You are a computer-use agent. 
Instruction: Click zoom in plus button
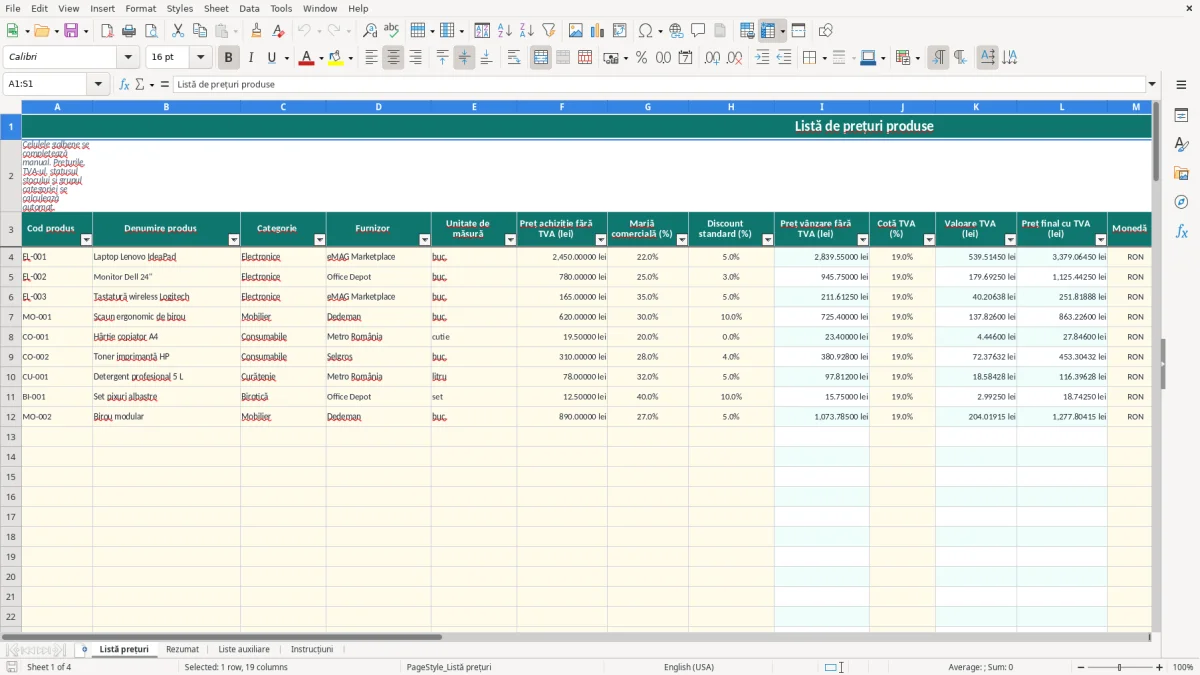tap(1160, 667)
